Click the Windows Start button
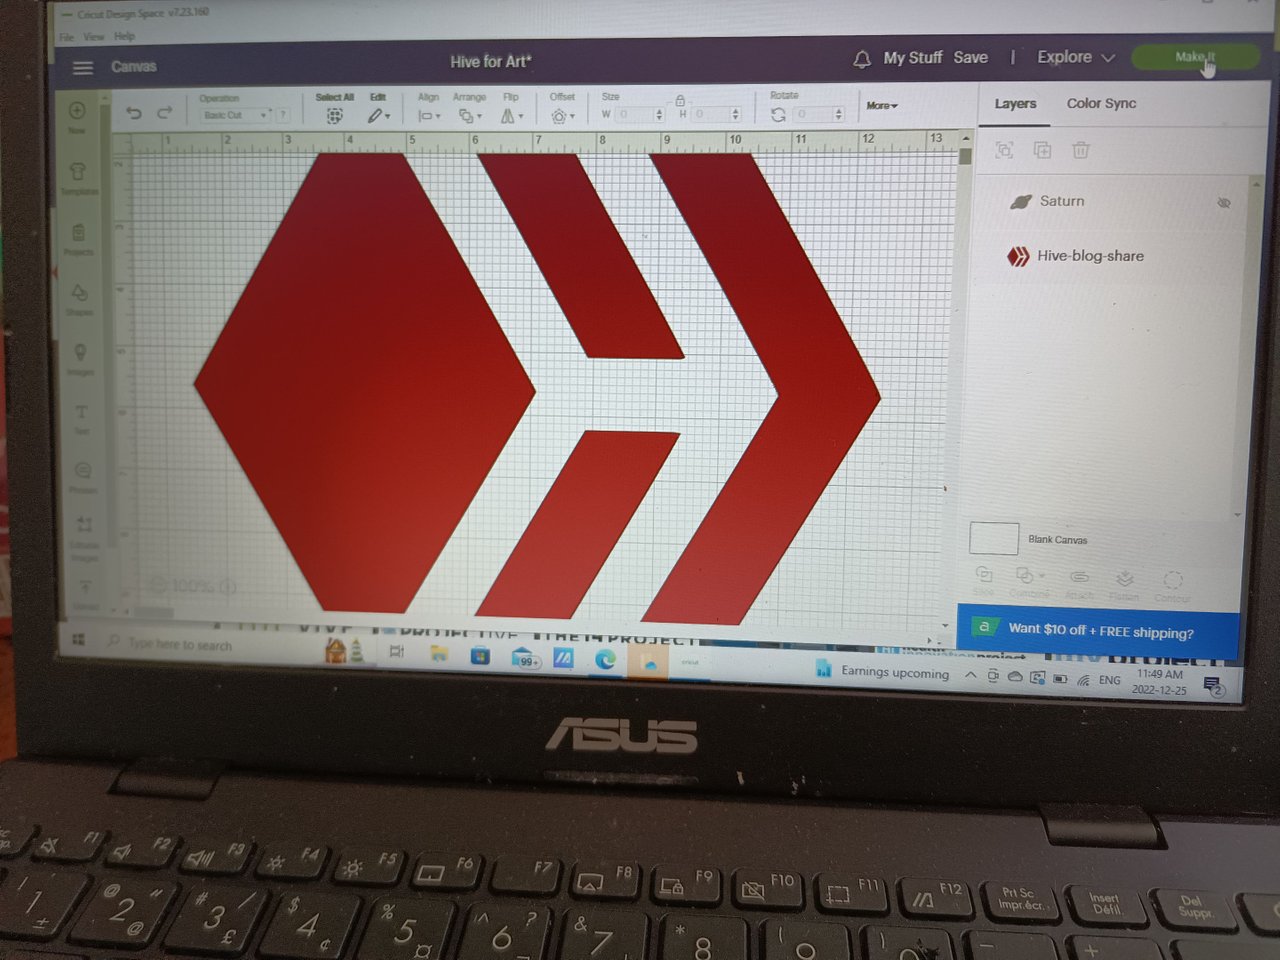Viewport: 1280px width, 960px height. [78, 640]
